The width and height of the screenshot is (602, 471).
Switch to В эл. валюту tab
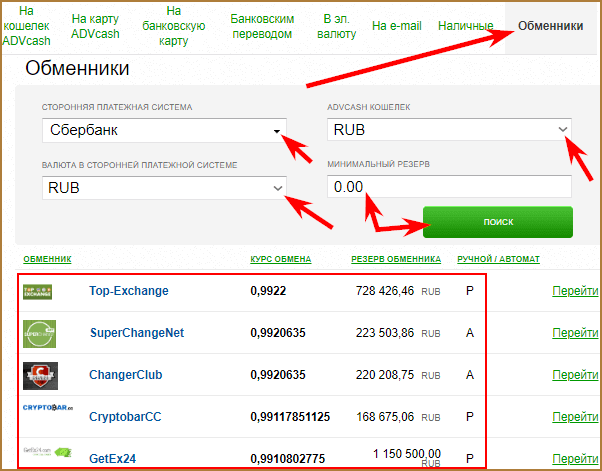pos(336,26)
